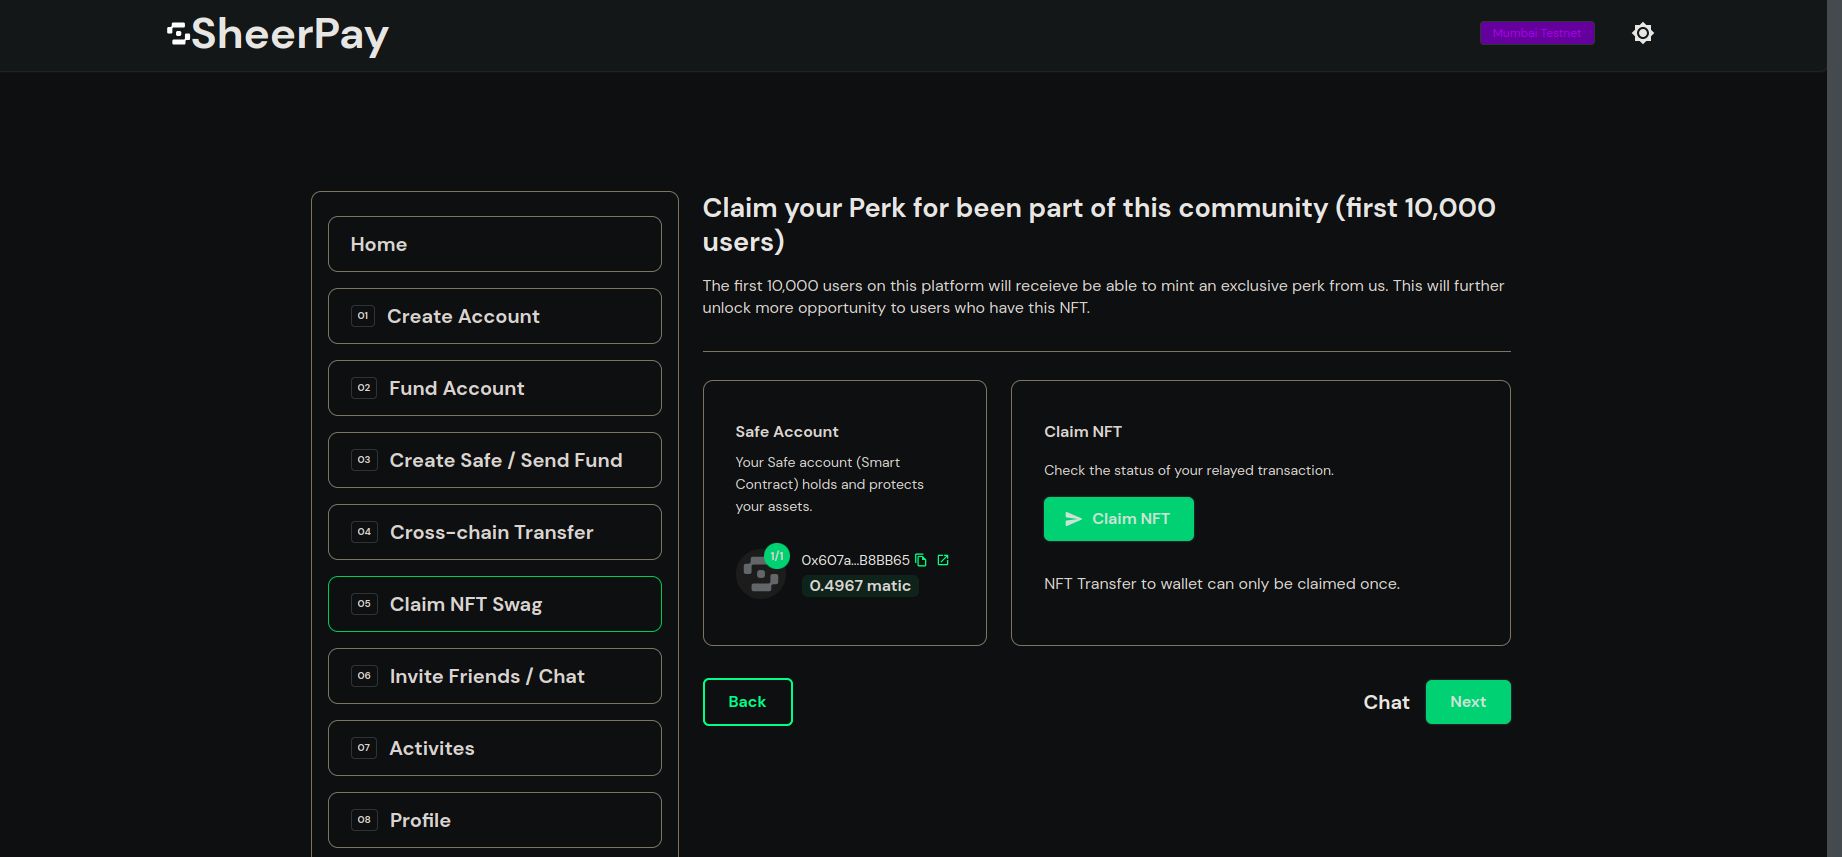Click the SheerPay logo
The height and width of the screenshot is (857, 1842).
pyautogui.click(x=278, y=35)
